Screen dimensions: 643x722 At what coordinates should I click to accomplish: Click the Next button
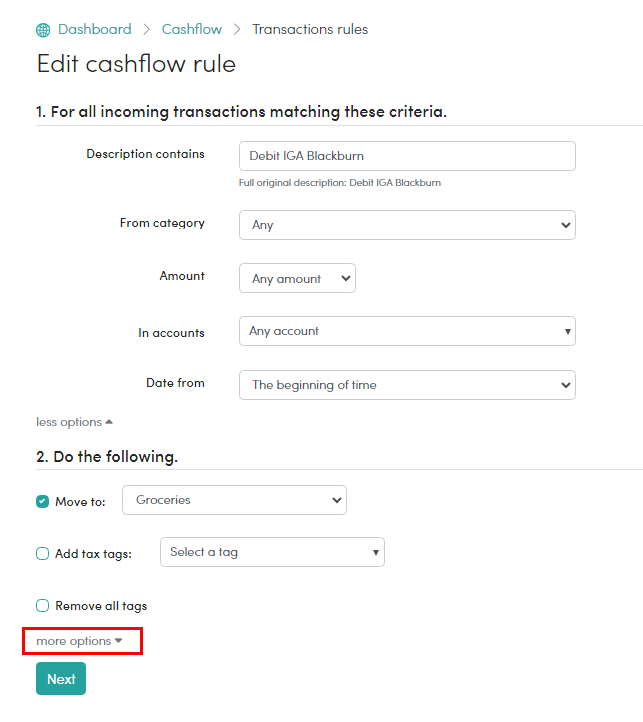[61, 679]
